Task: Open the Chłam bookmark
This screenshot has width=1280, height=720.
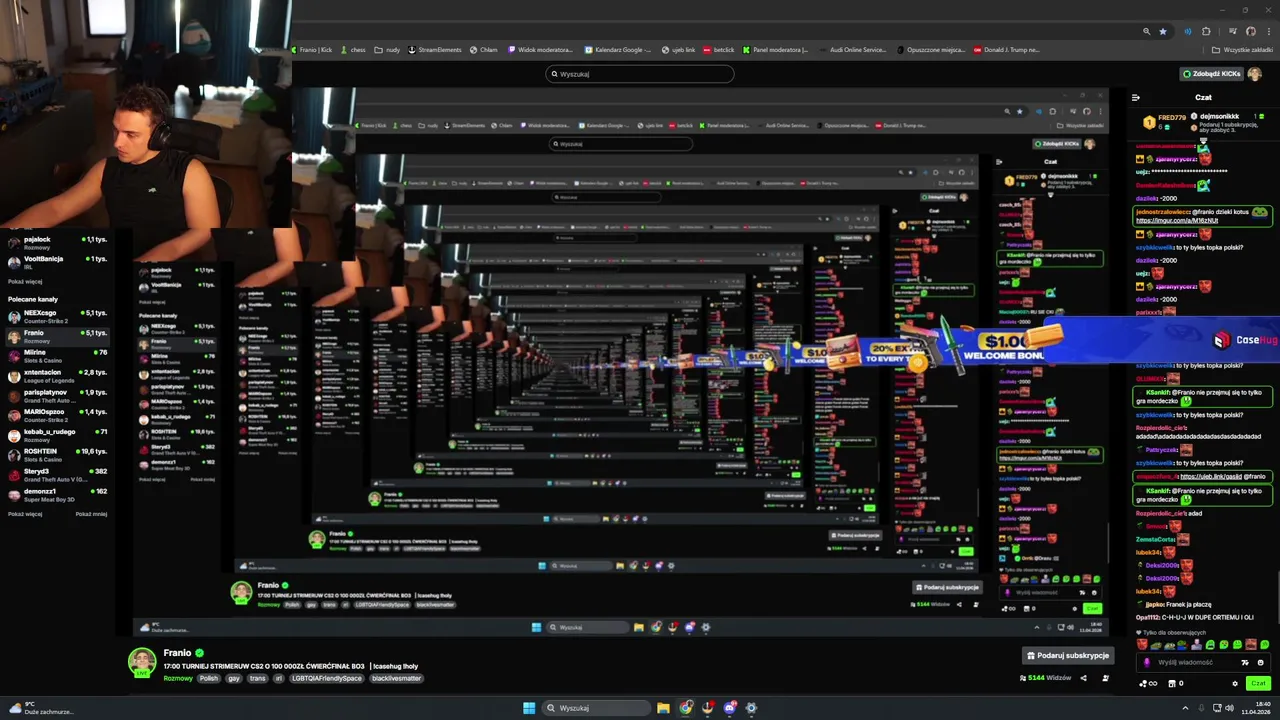Action: [484, 50]
